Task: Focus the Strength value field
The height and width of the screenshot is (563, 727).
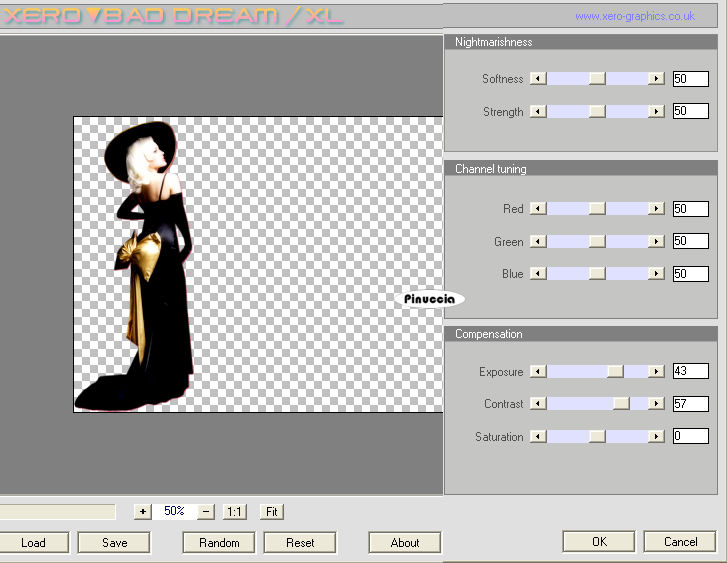Action: tap(691, 111)
